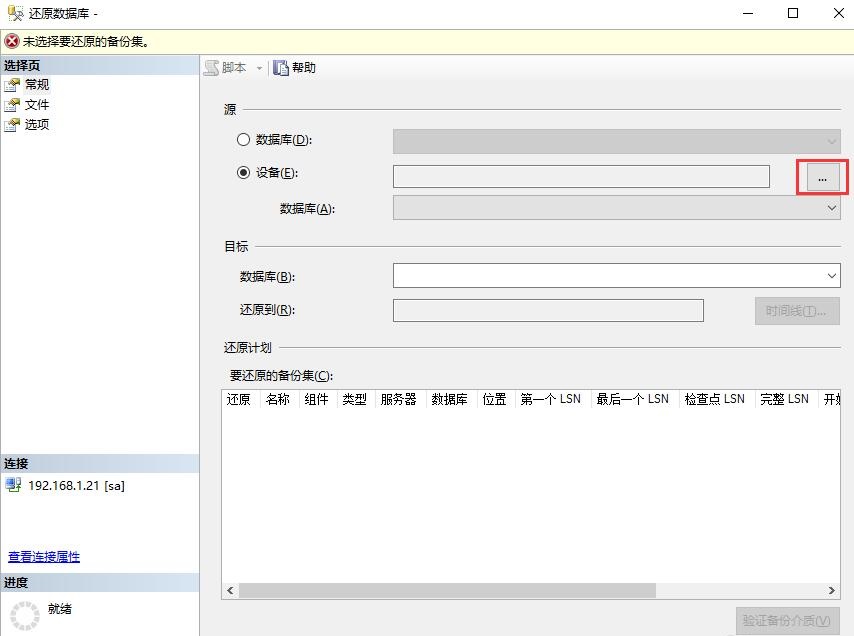Open the 查看连接属性 link

tap(41, 556)
